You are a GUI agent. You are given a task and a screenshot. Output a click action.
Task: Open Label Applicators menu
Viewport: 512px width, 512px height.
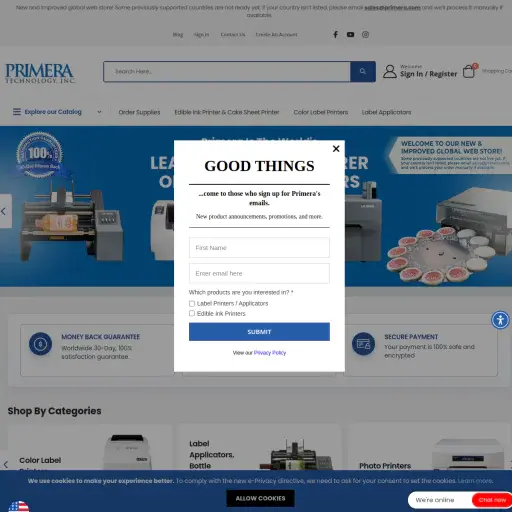[386, 112]
